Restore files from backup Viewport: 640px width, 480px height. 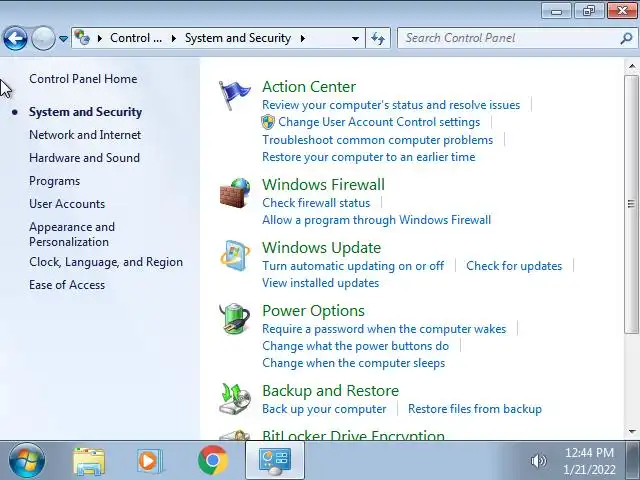click(475, 409)
